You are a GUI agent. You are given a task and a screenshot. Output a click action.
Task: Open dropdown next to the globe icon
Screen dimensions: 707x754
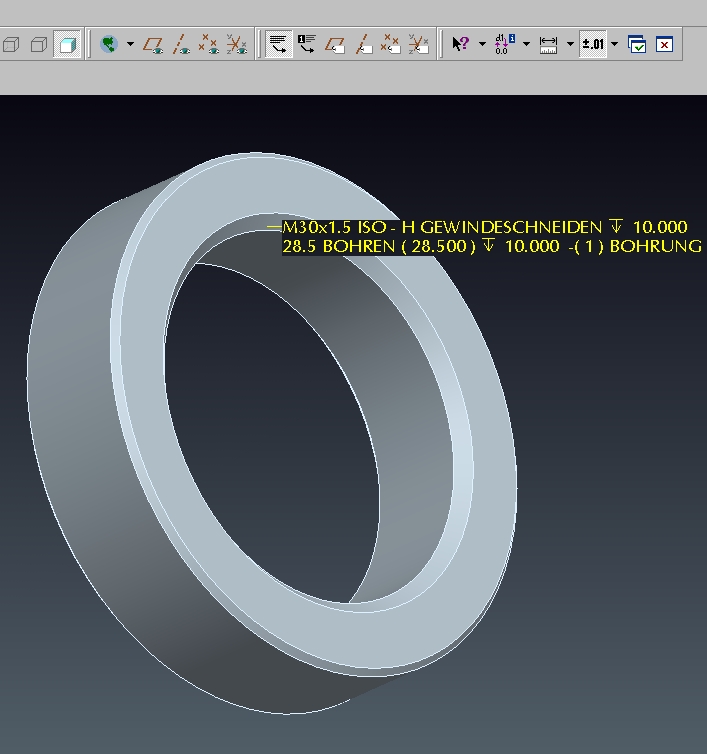tap(130, 44)
